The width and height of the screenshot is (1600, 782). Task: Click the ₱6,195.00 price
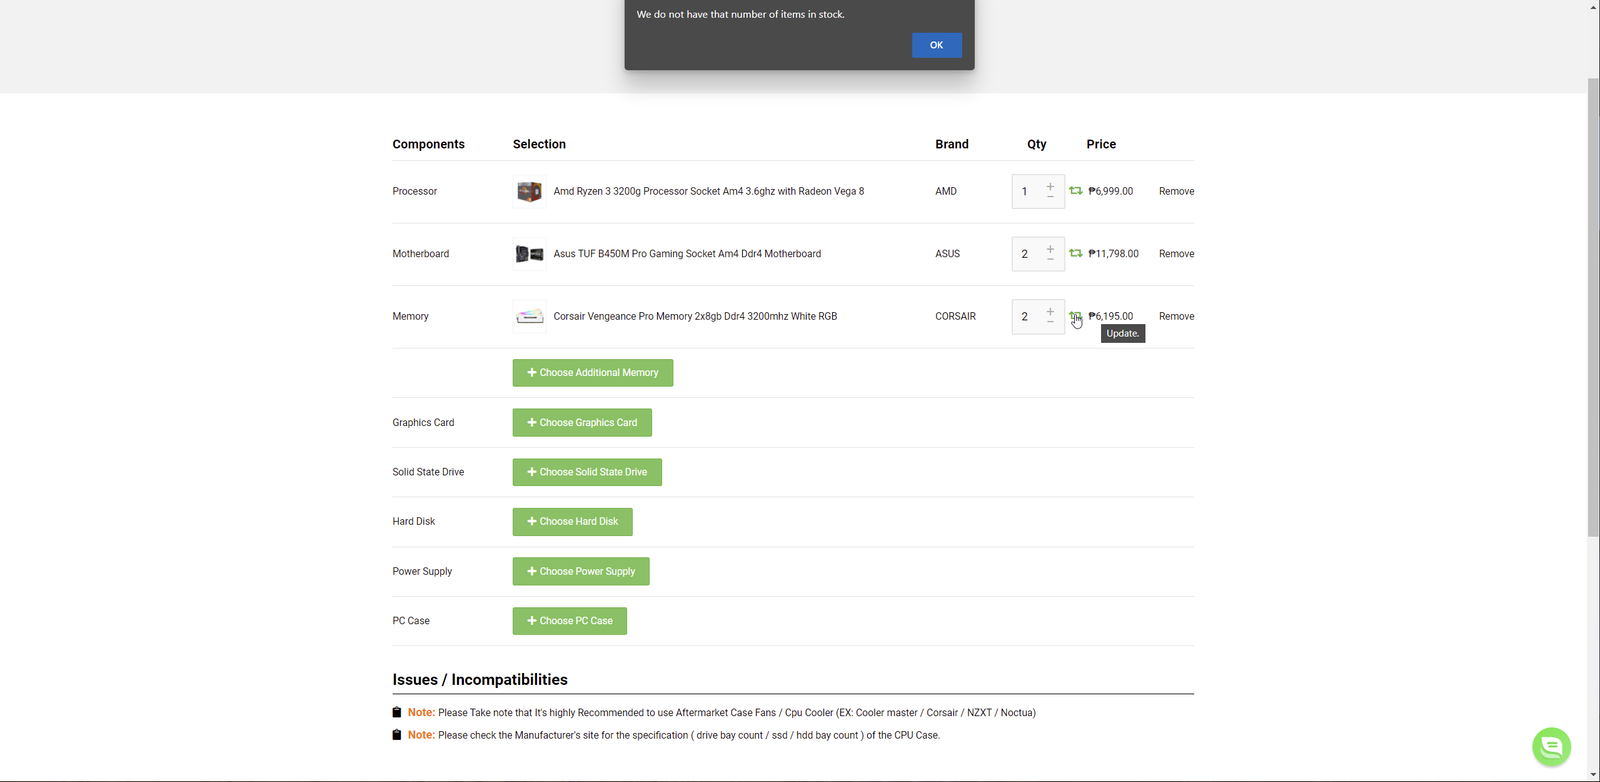[x=1111, y=316]
